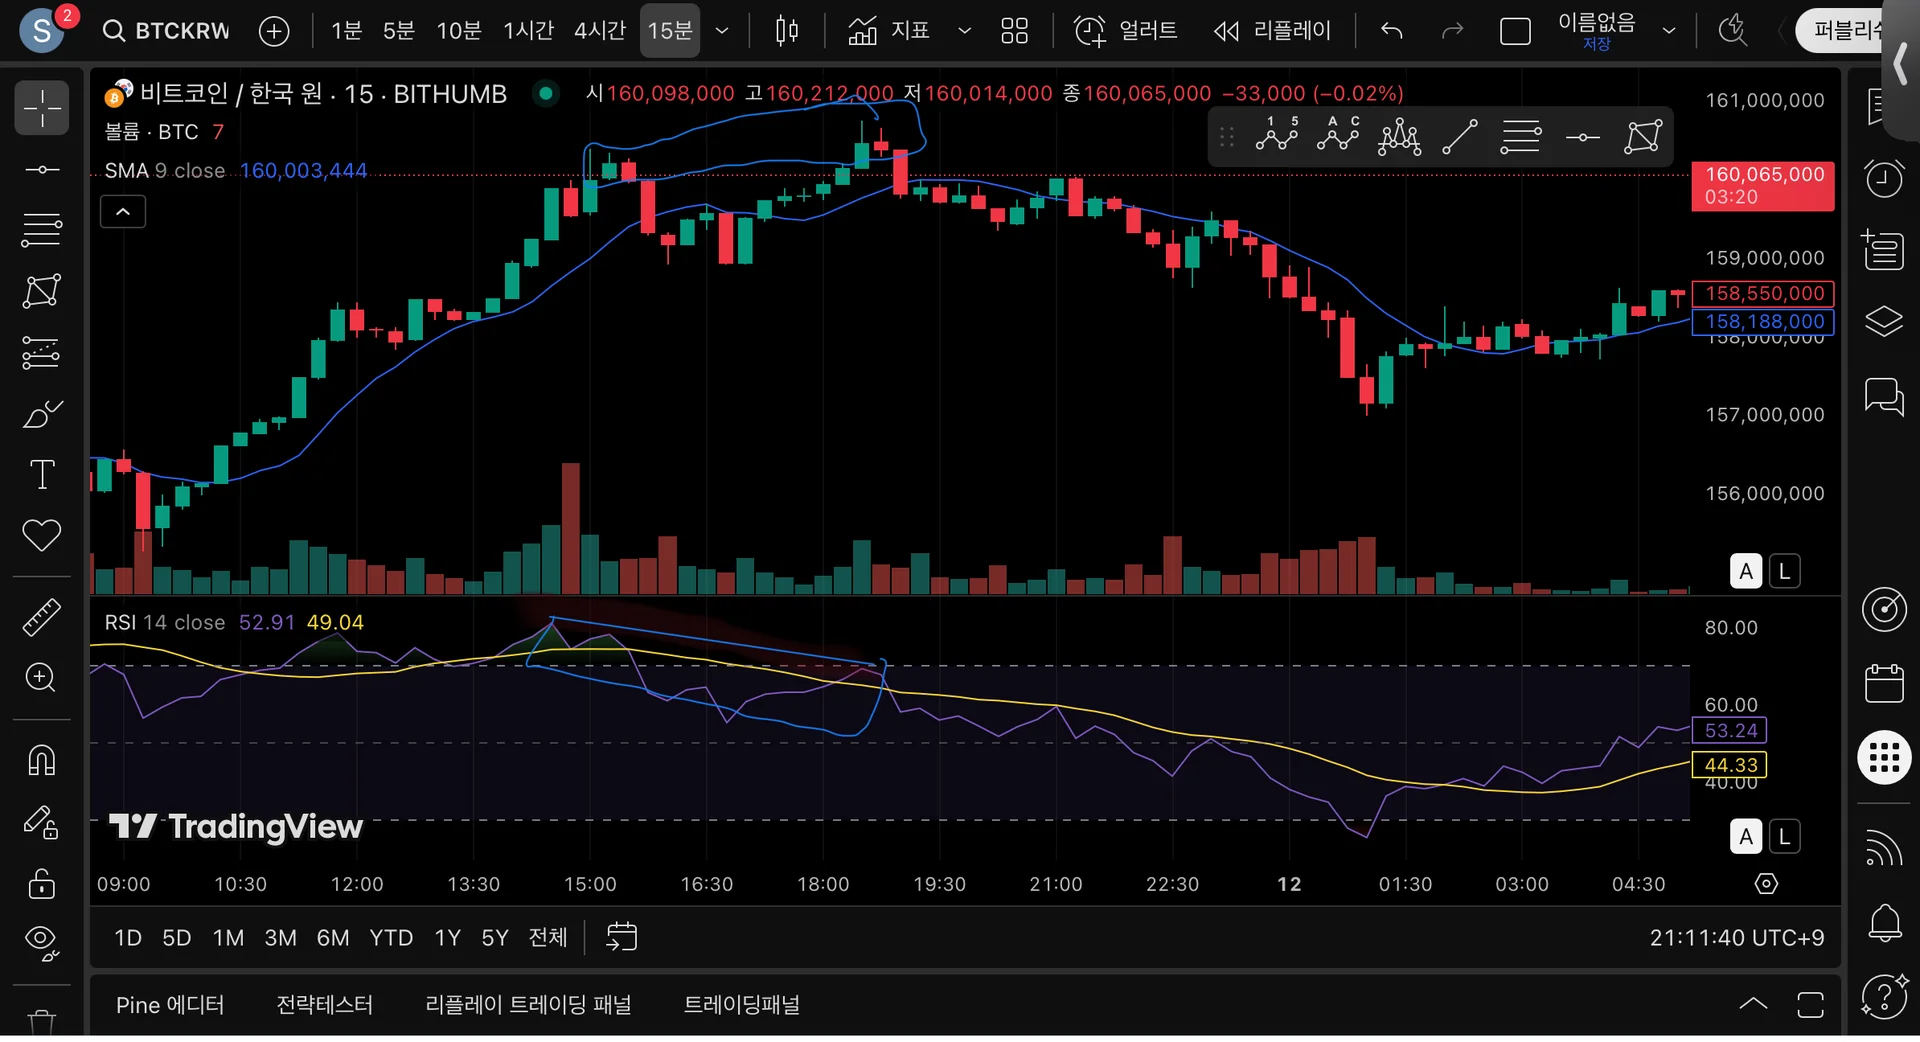
Task: Toggle magnet mode snapping
Action: [x=42, y=760]
